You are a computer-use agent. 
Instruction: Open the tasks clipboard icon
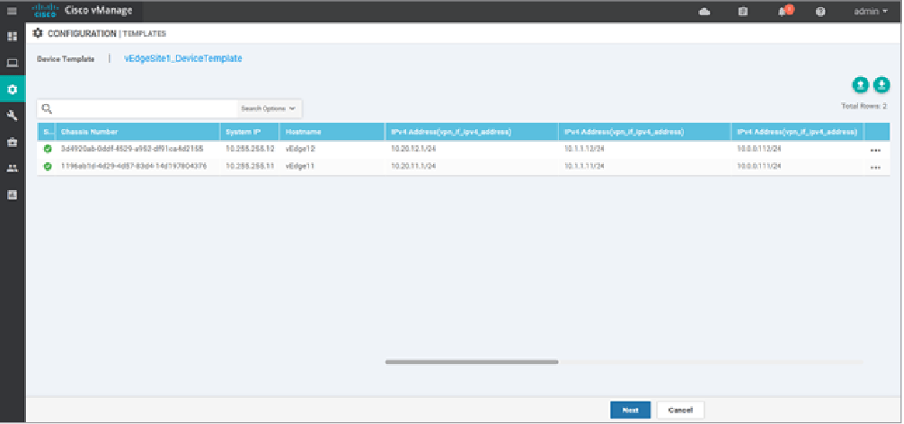[x=743, y=12]
